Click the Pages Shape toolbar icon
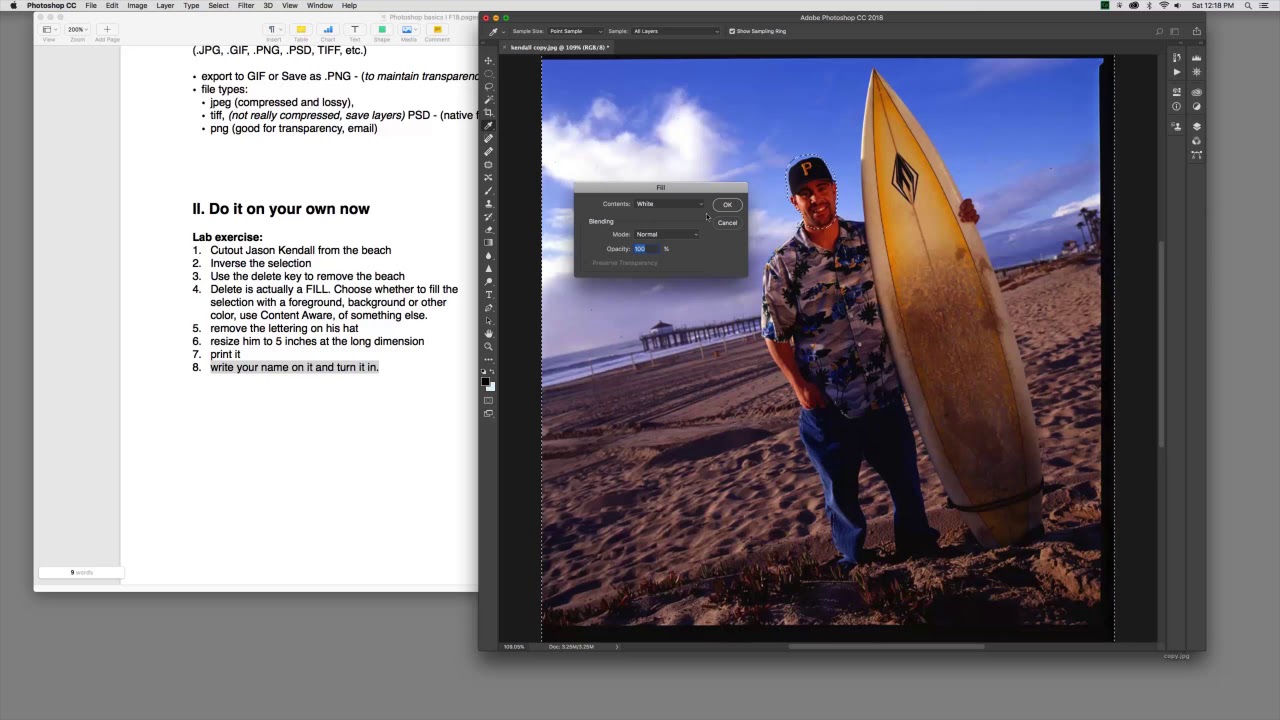This screenshot has height=720, width=1280. click(x=381, y=30)
